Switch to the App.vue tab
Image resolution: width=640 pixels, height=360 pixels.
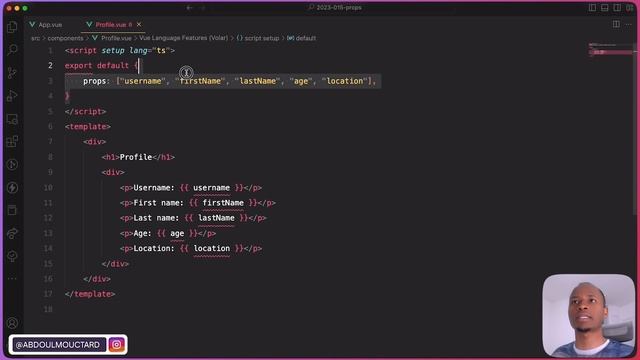tap(46, 25)
